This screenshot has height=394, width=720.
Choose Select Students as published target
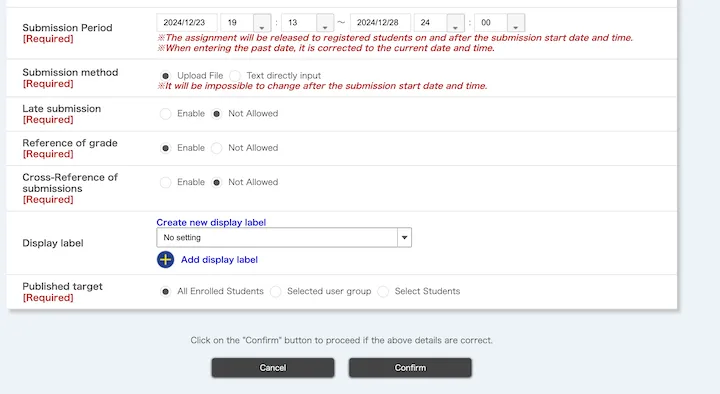tap(383, 292)
